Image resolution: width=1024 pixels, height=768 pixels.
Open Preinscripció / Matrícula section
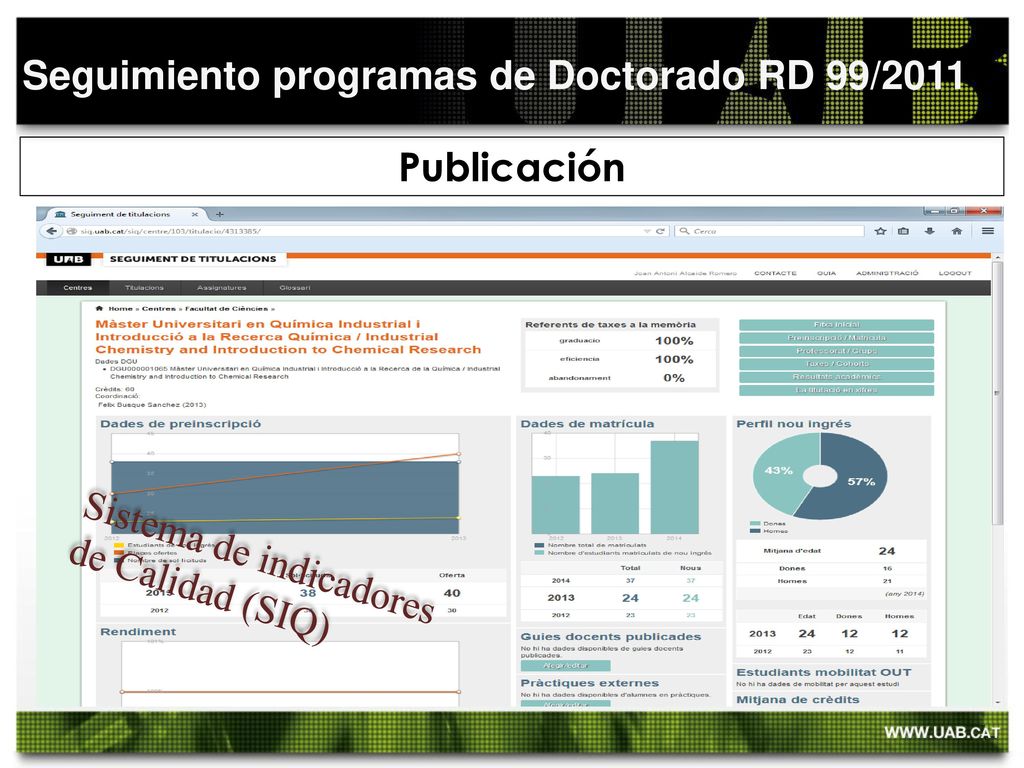pyautogui.click(x=837, y=338)
